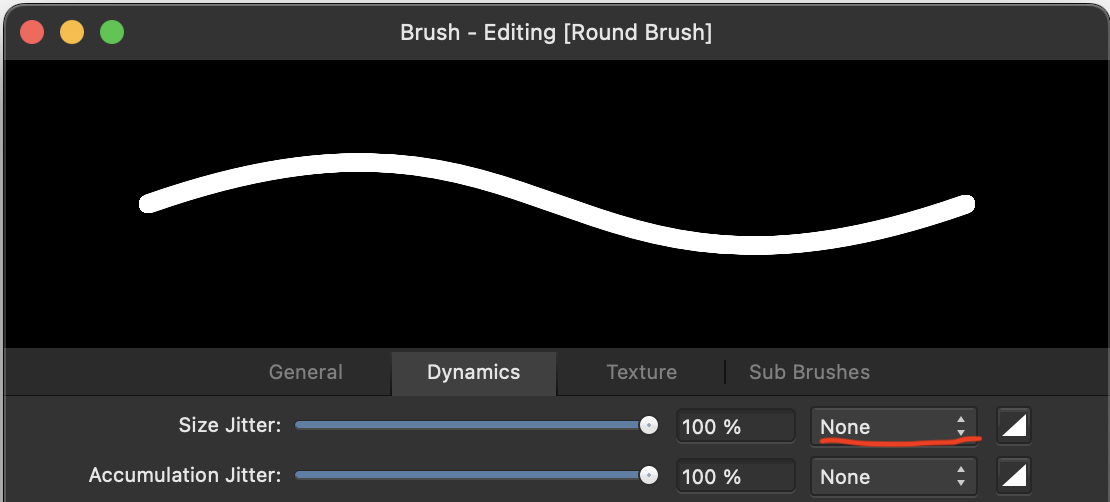The height and width of the screenshot is (502, 1110).
Task: Click the brush stroke preview area
Action: tap(555, 204)
